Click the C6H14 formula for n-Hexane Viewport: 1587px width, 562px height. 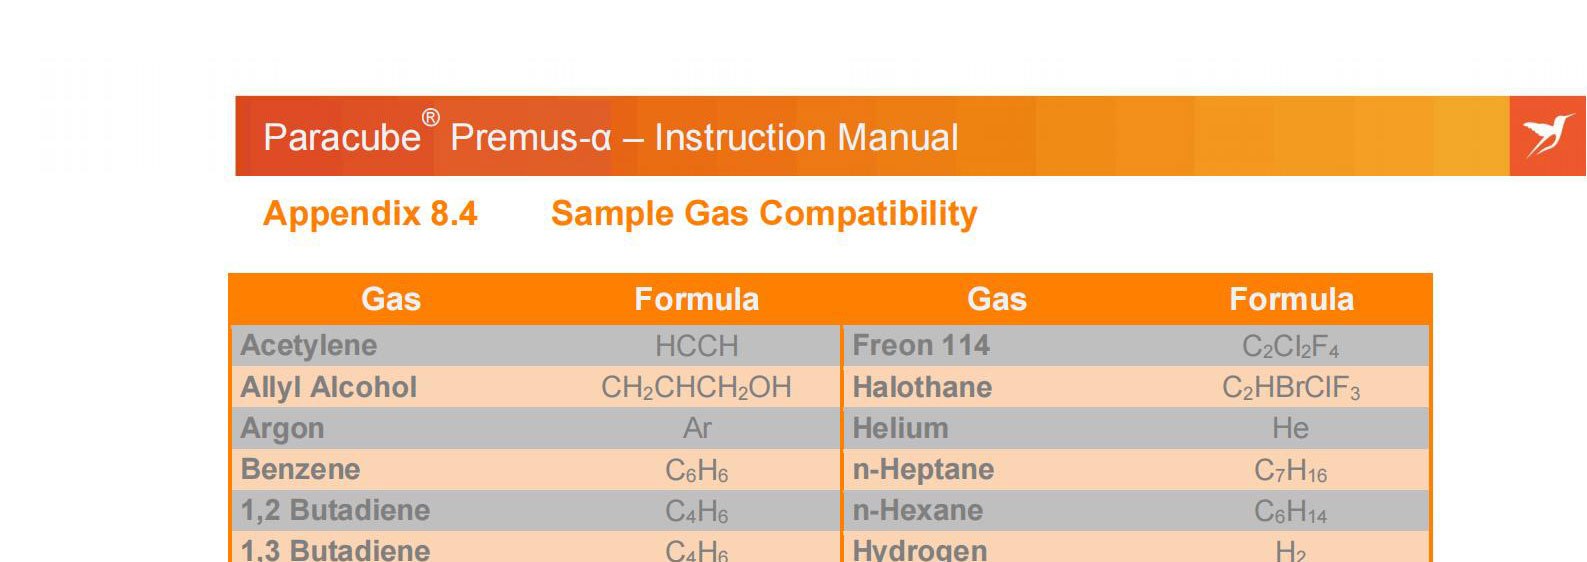1290,511
